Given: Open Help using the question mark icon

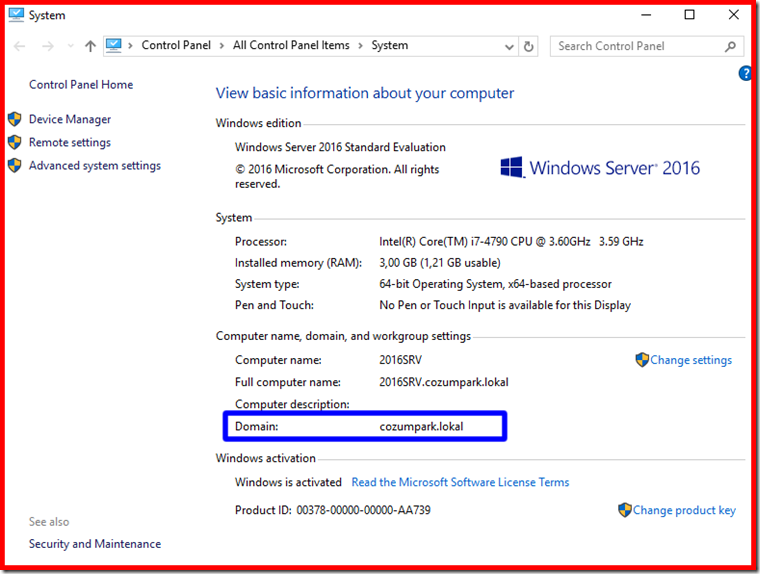Looking at the screenshot, I should click(745, 73).
